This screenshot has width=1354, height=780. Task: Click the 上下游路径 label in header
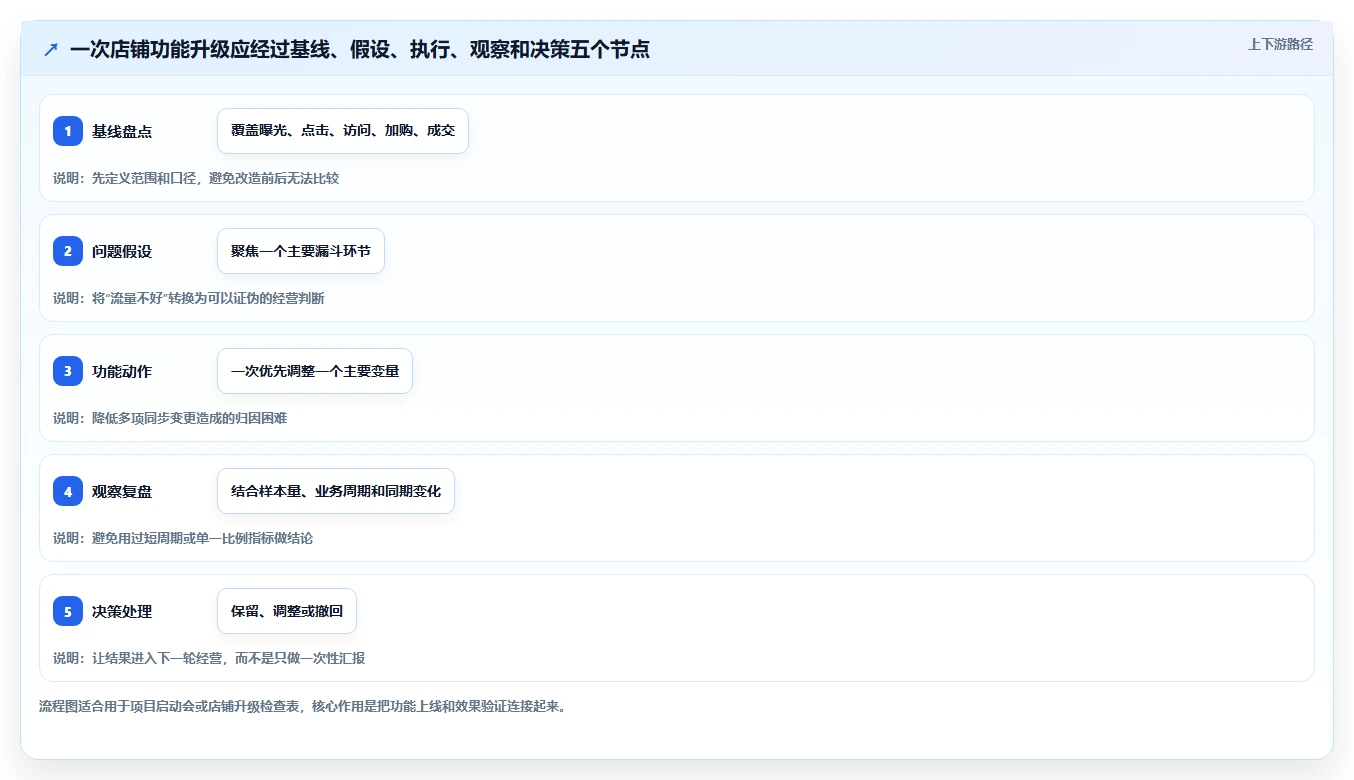pyautogui.click(x=1280, y=44)
